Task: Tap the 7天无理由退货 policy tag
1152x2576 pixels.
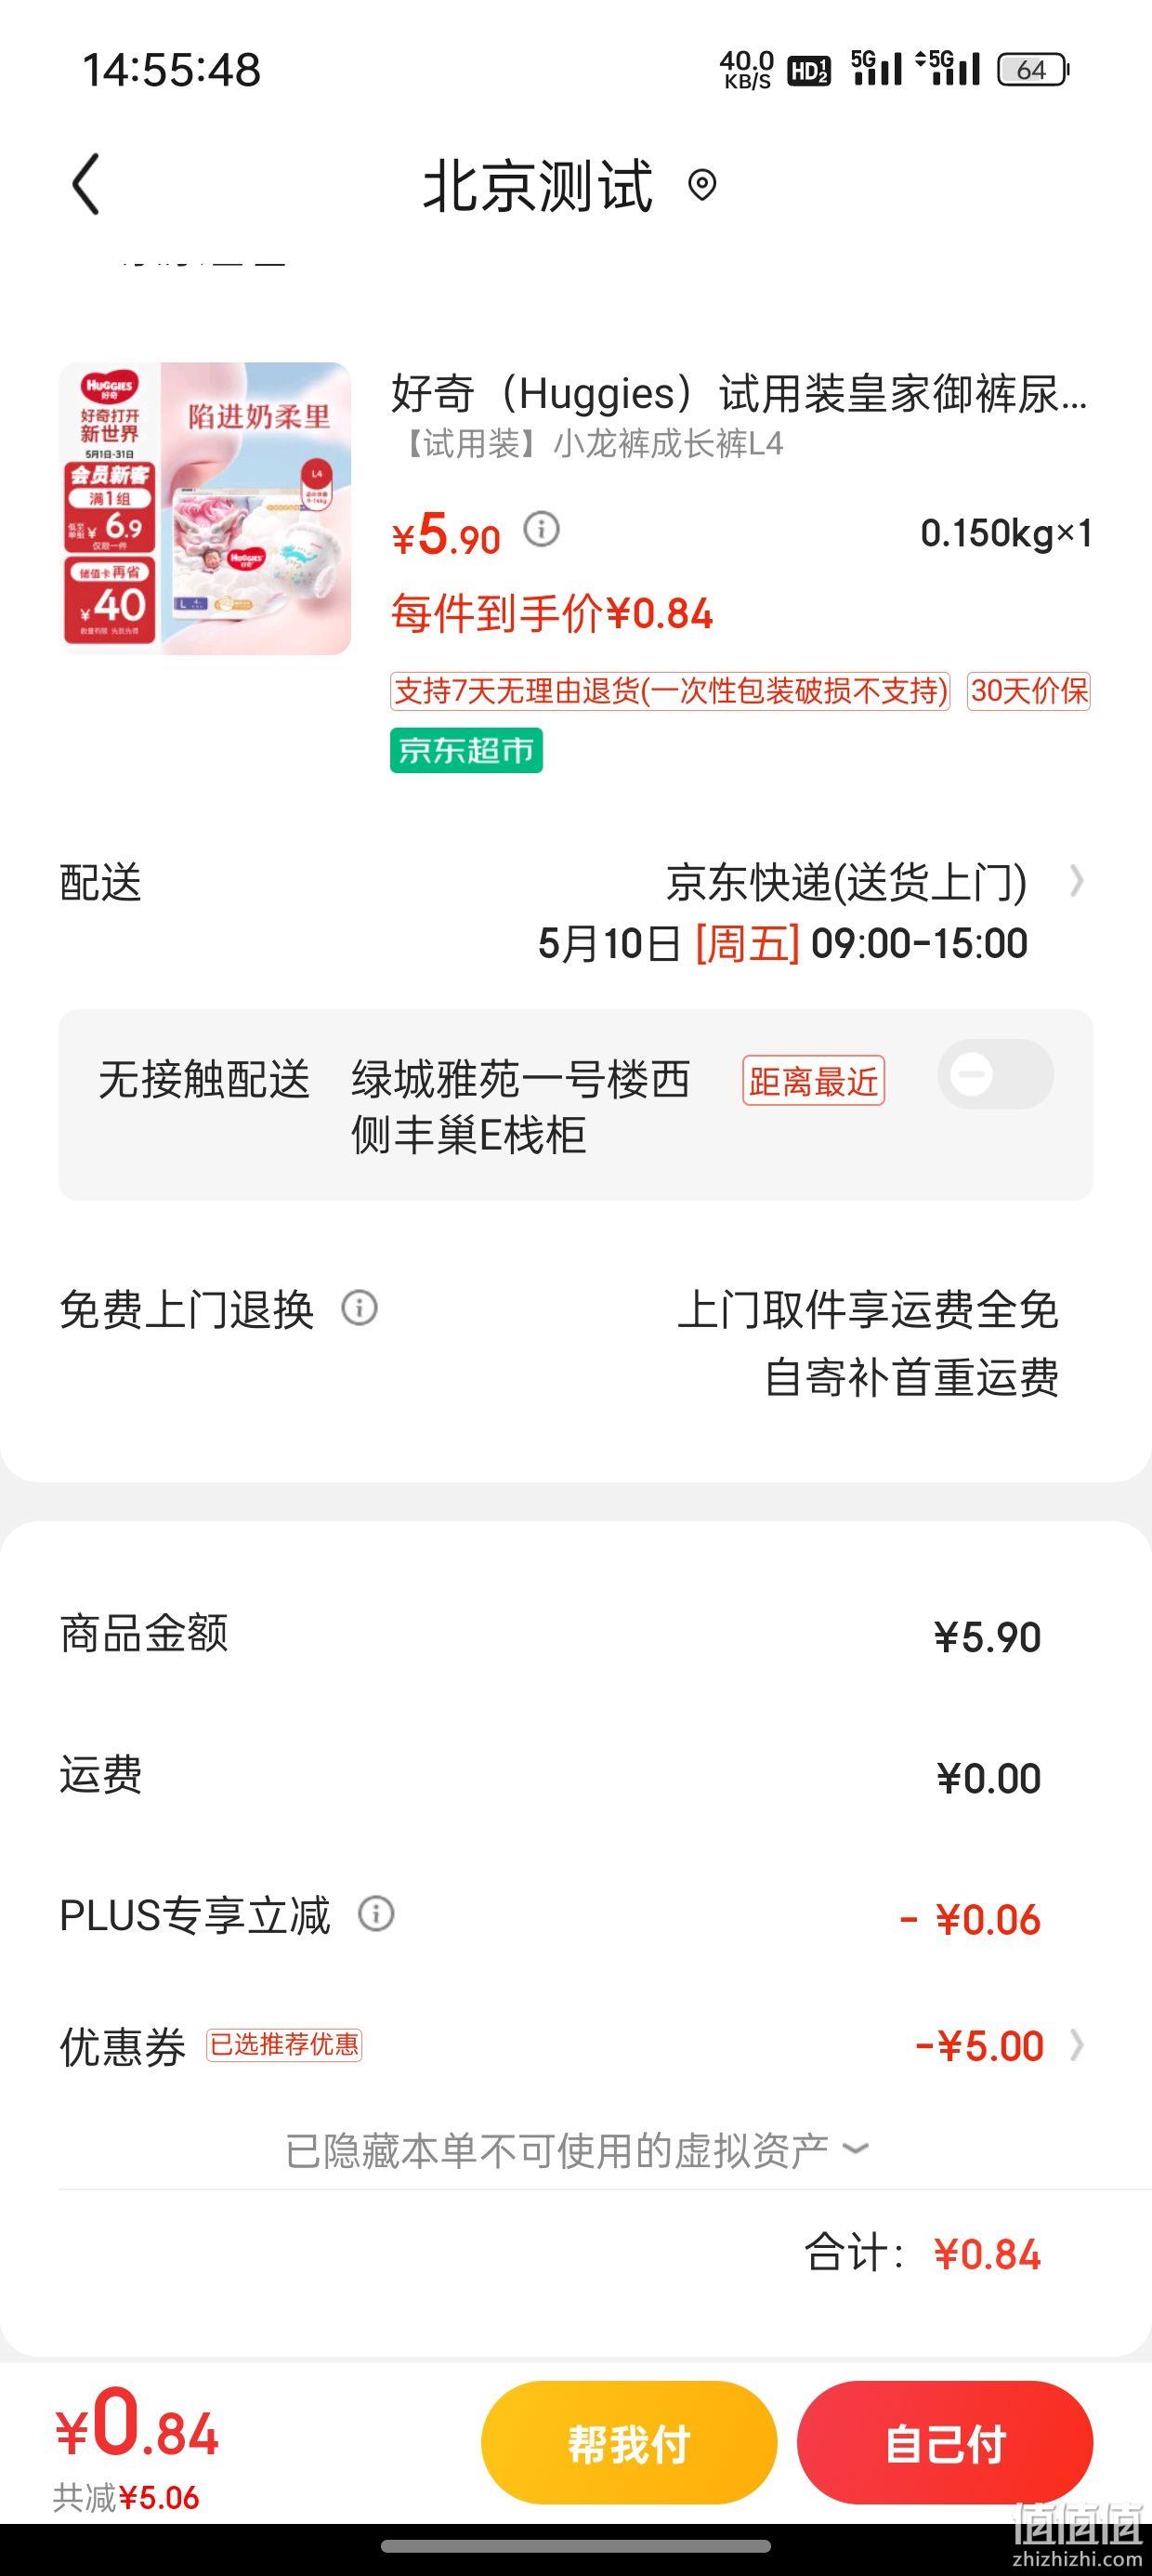Action: 670,691
